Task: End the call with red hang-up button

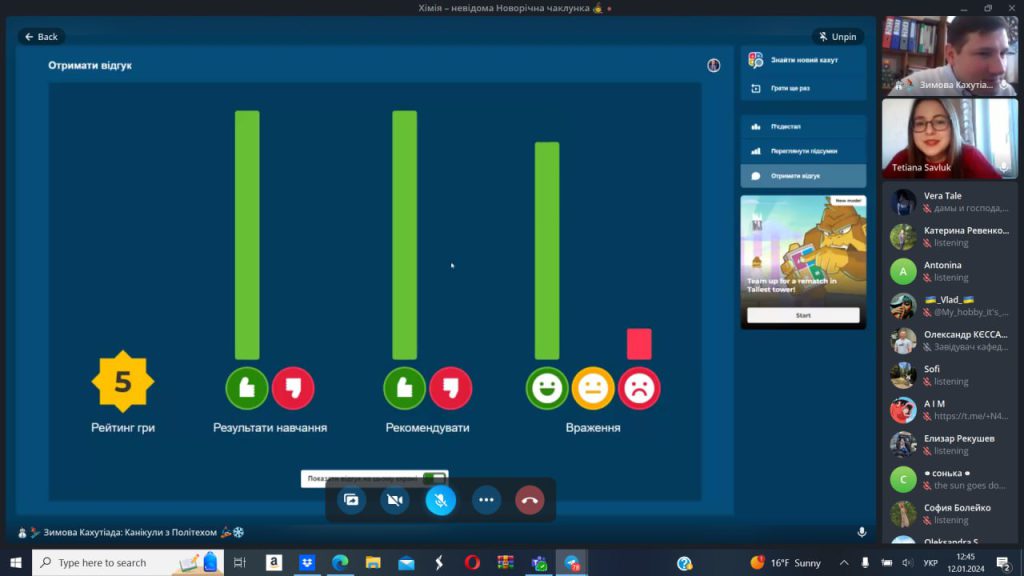Action: click(530, 499)
